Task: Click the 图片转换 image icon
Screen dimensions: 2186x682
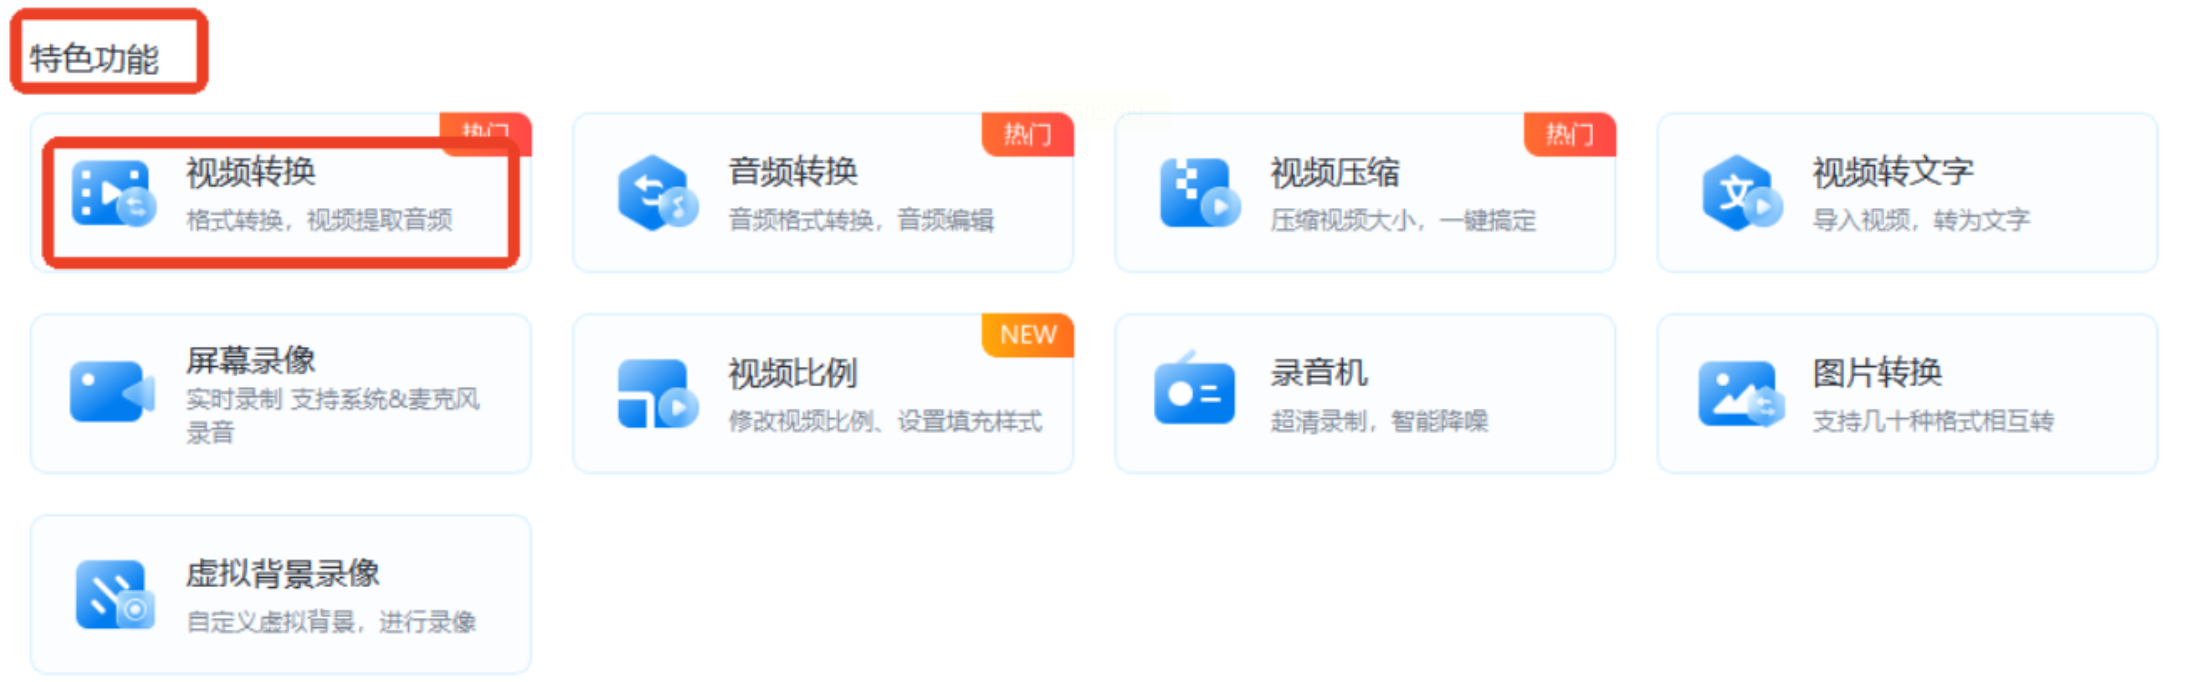Action: (x=1741, y=394)
